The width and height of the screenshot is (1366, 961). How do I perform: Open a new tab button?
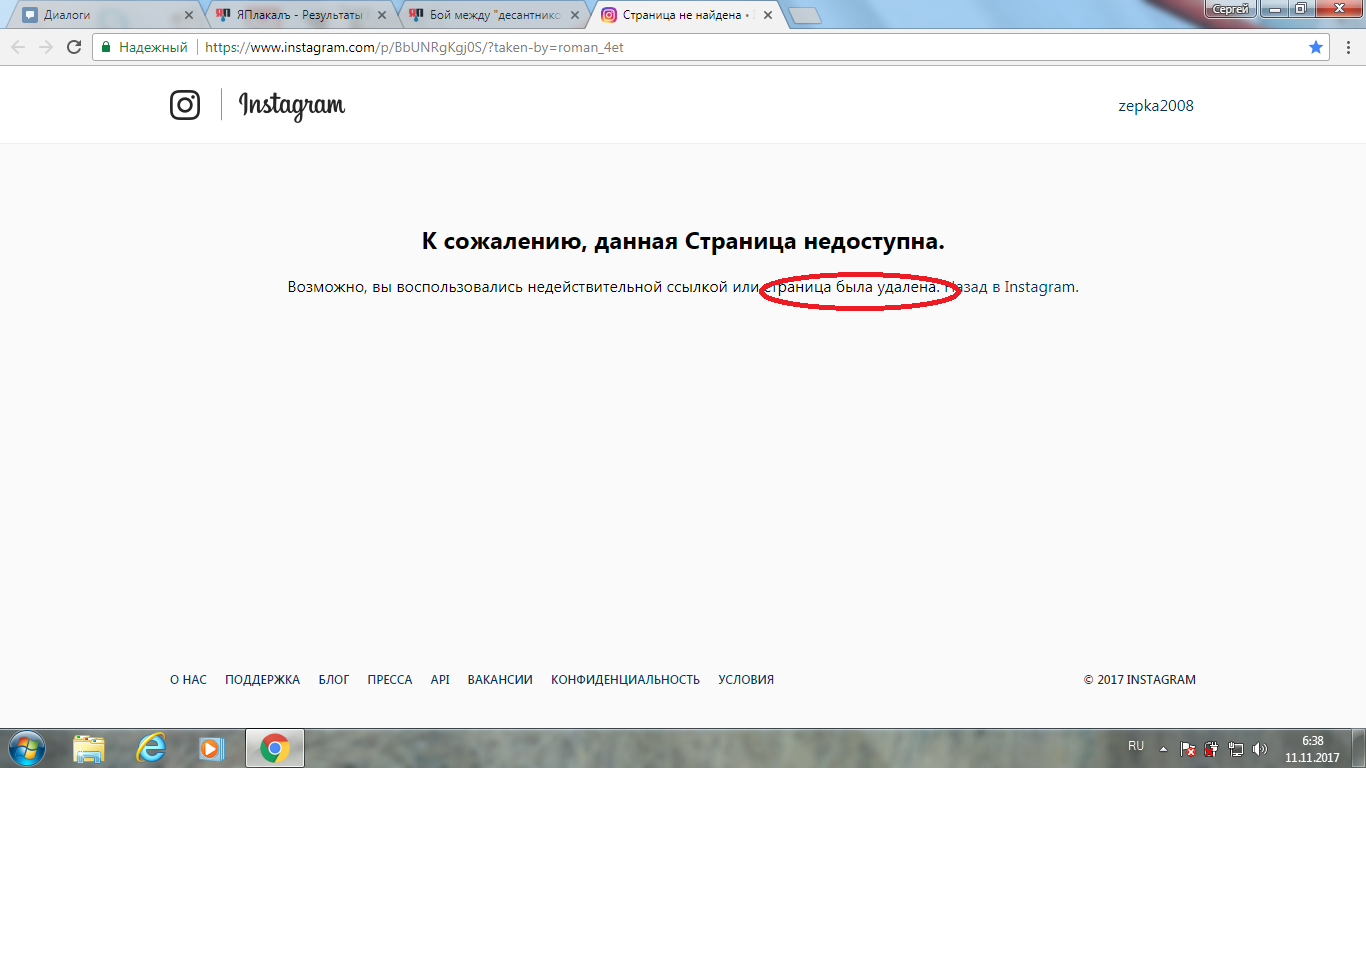click(805, 15)
